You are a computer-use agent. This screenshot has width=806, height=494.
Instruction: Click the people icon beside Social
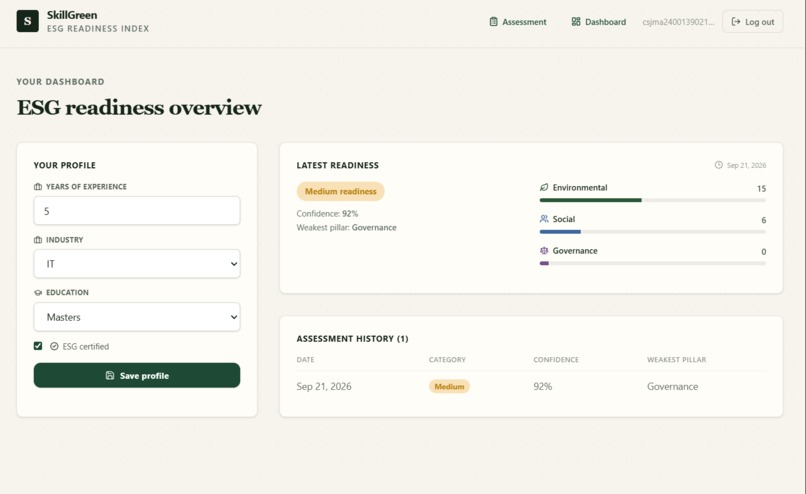tap(544, 218)
